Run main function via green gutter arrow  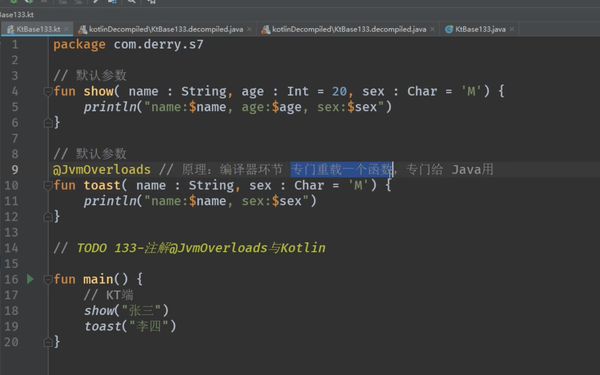pyautogui.click(x=30, y=279)
